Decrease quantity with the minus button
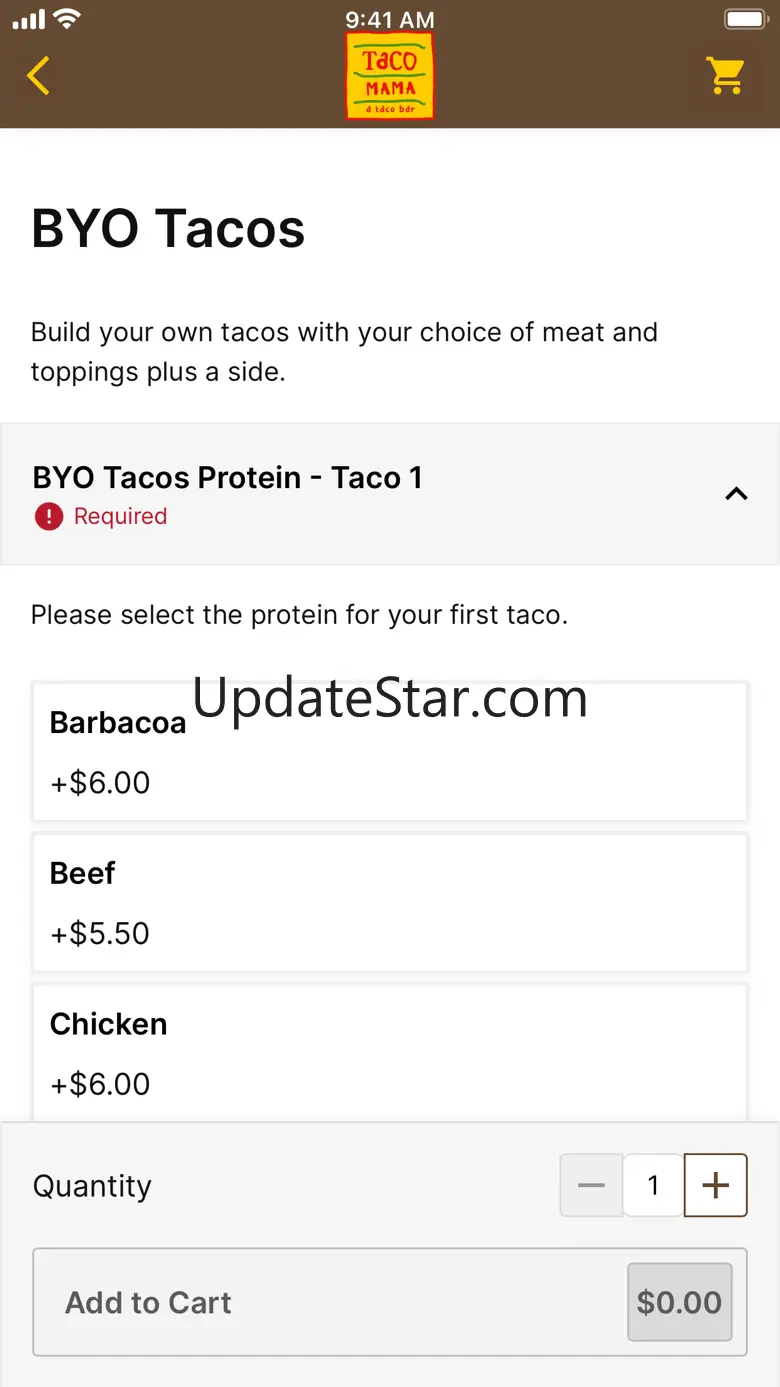 [591, 1185]
